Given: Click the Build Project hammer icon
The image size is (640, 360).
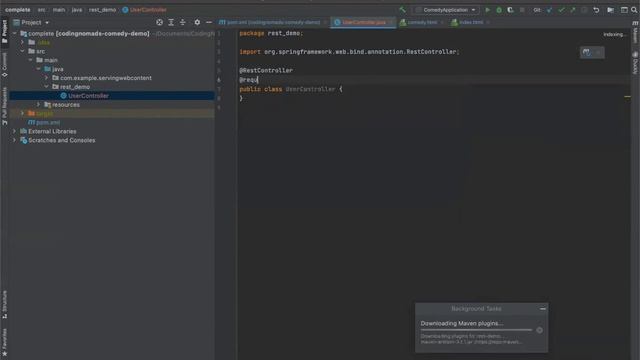Looking at the screenshot, I should 402,10.
